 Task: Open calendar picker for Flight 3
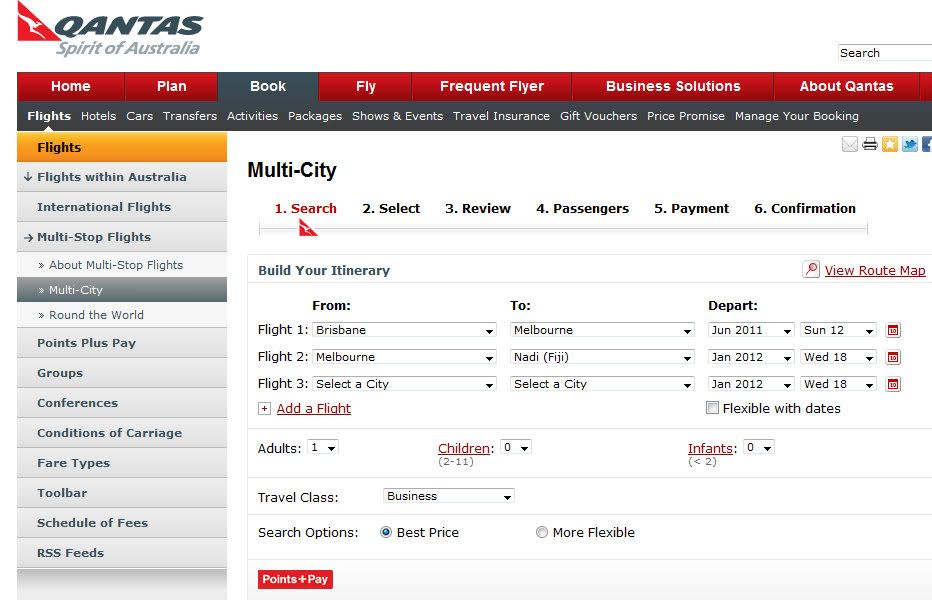(x=893, y=384)
